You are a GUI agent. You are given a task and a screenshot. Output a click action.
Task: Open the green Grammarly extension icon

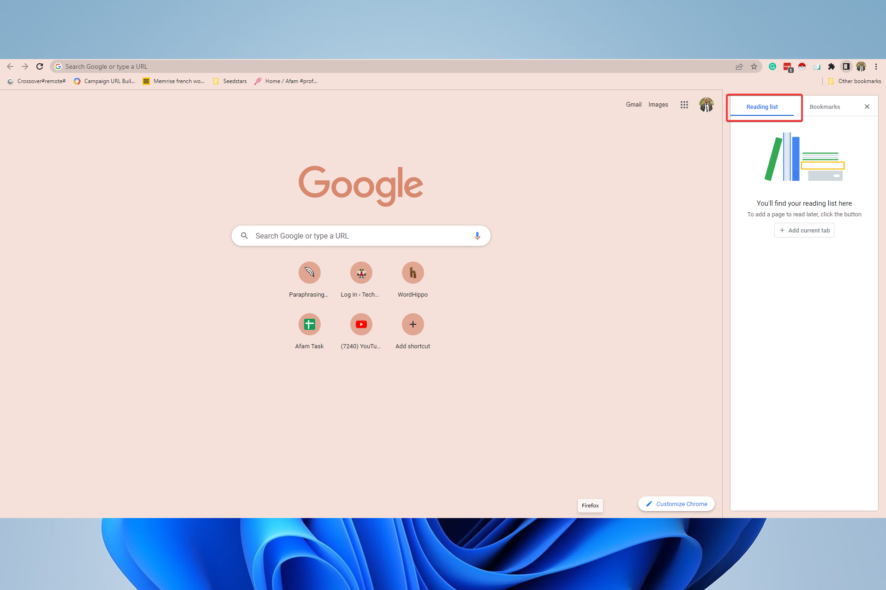pos(772,67)
